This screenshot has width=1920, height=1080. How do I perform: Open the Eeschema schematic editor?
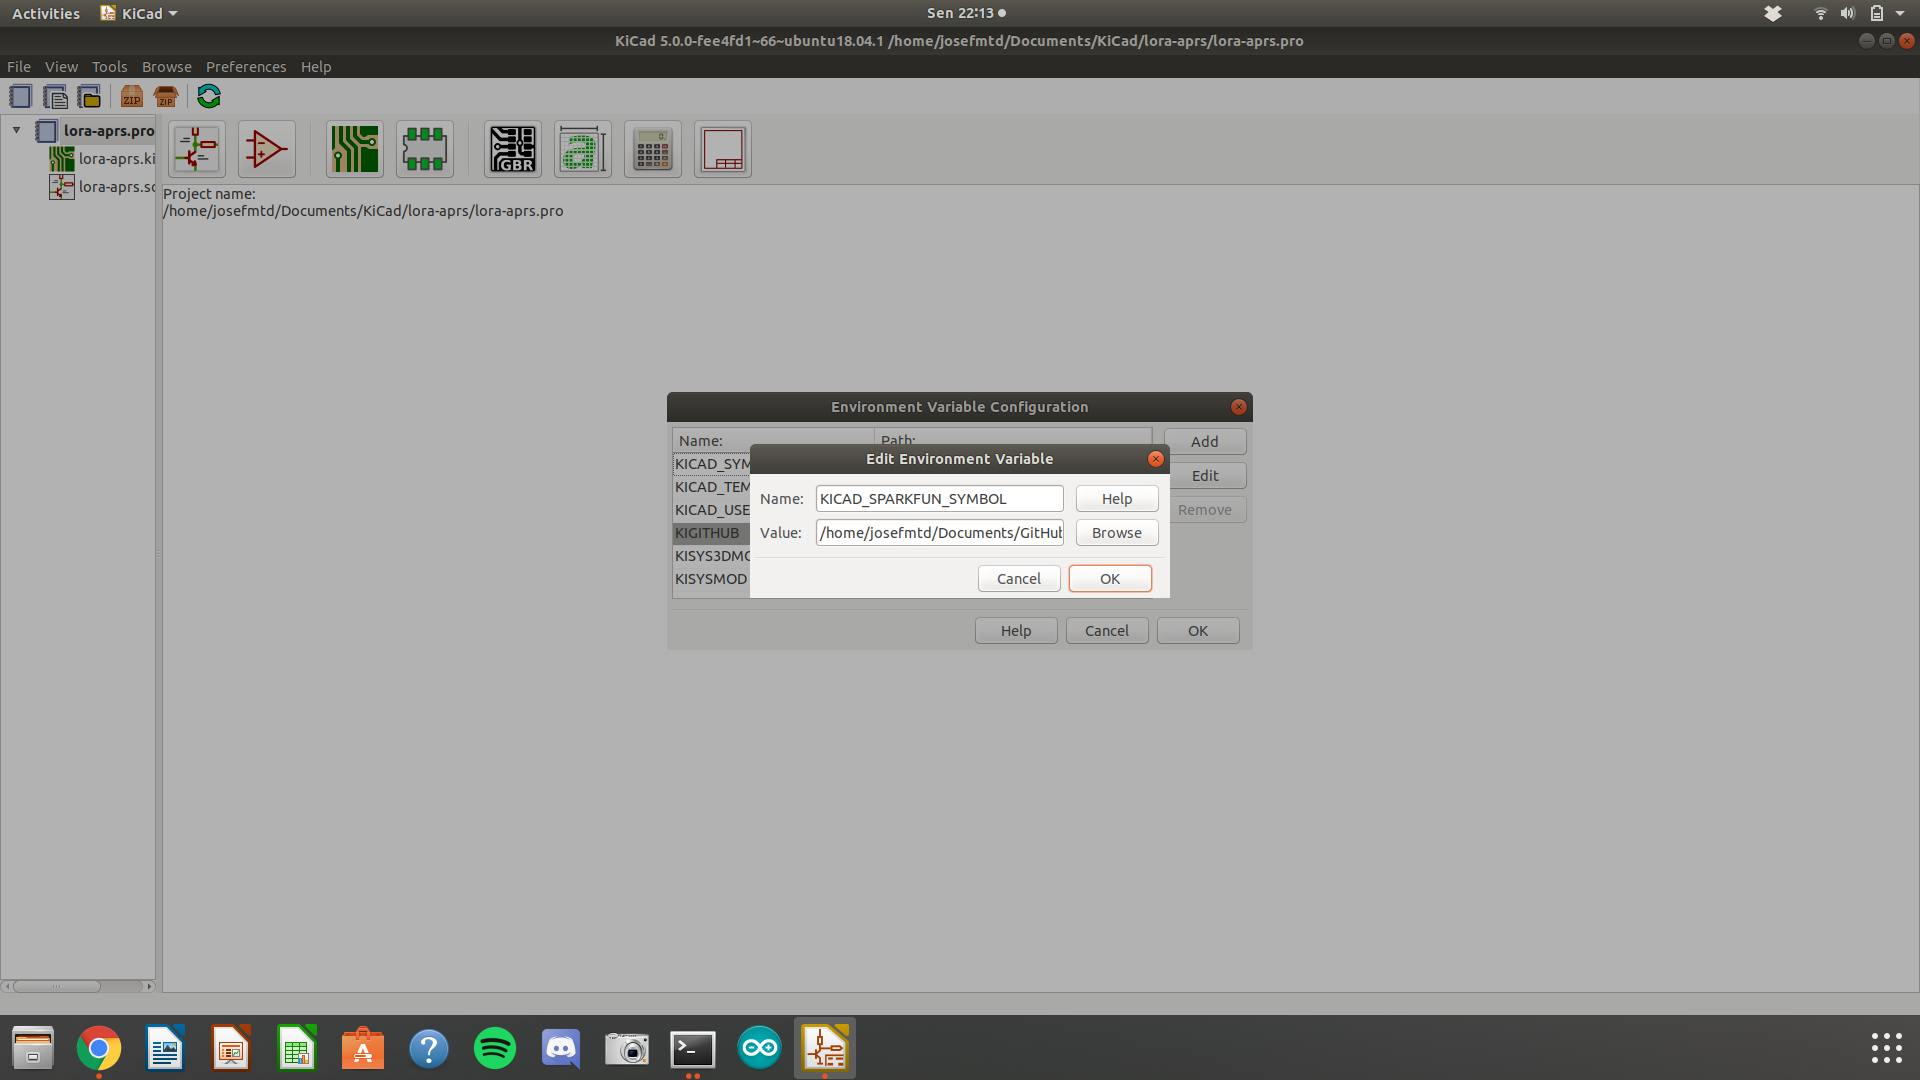196,148
